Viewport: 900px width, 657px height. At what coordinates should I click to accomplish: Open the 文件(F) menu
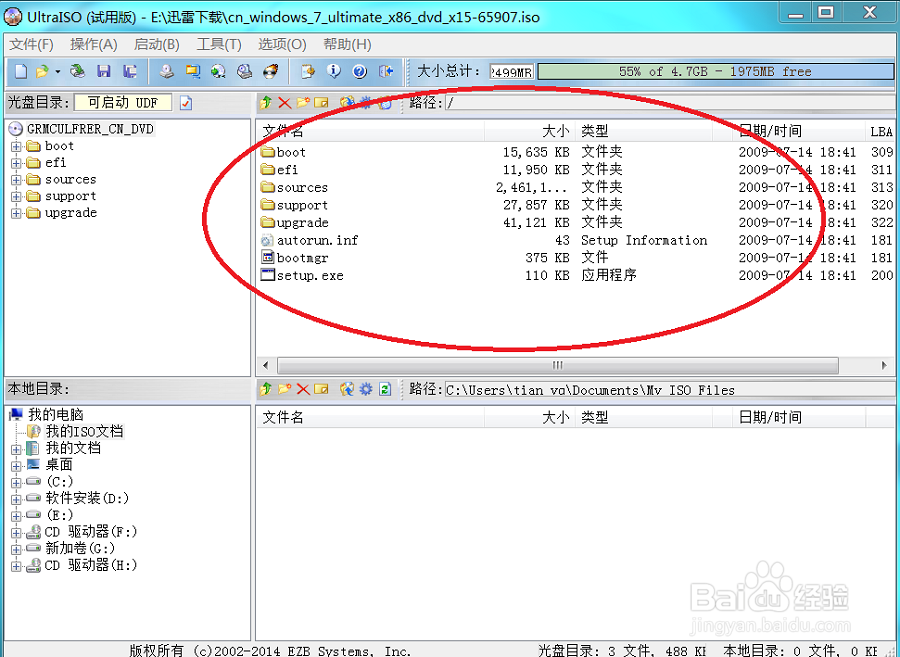click(x=32, y=44)
